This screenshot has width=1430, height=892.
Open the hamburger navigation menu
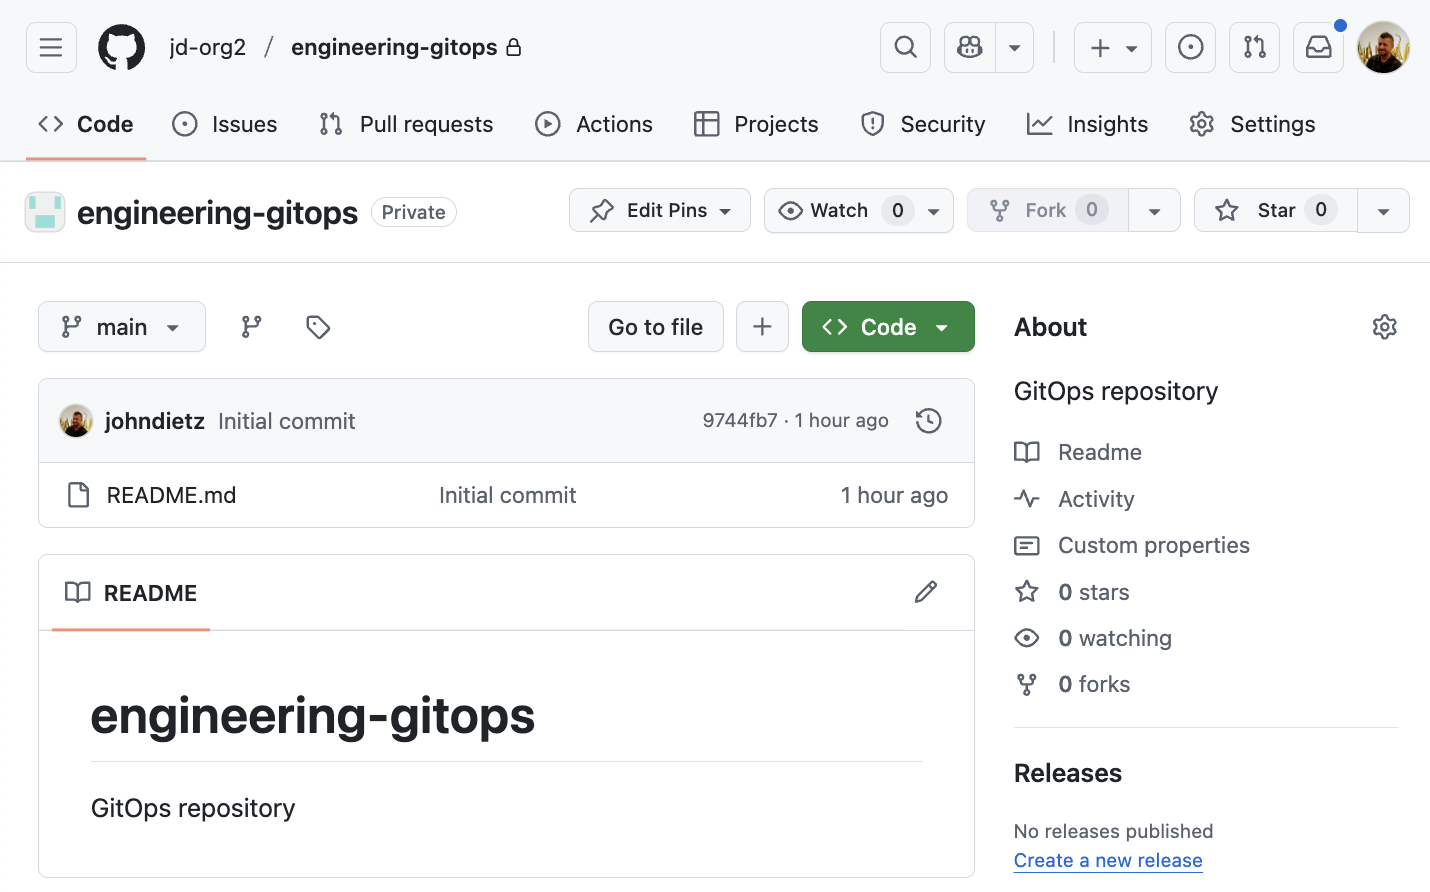tap(51, 47)
